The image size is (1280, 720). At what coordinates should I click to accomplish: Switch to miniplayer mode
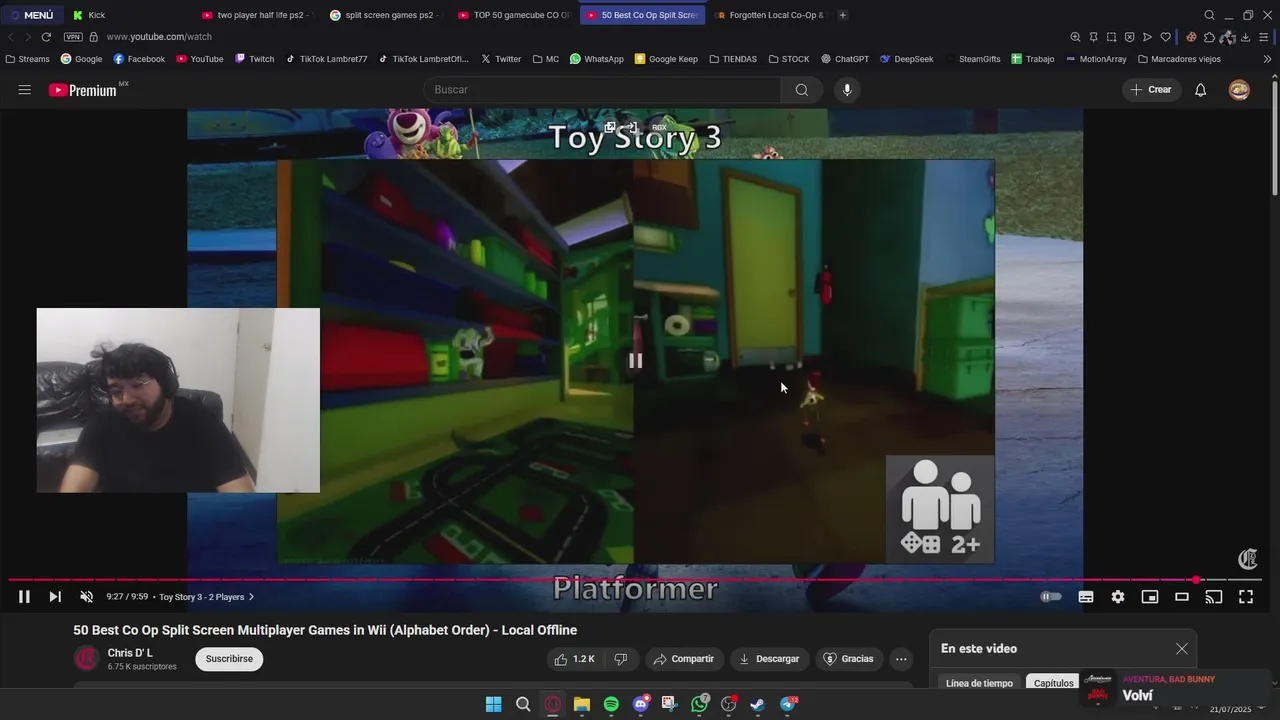coord(1150,597)
